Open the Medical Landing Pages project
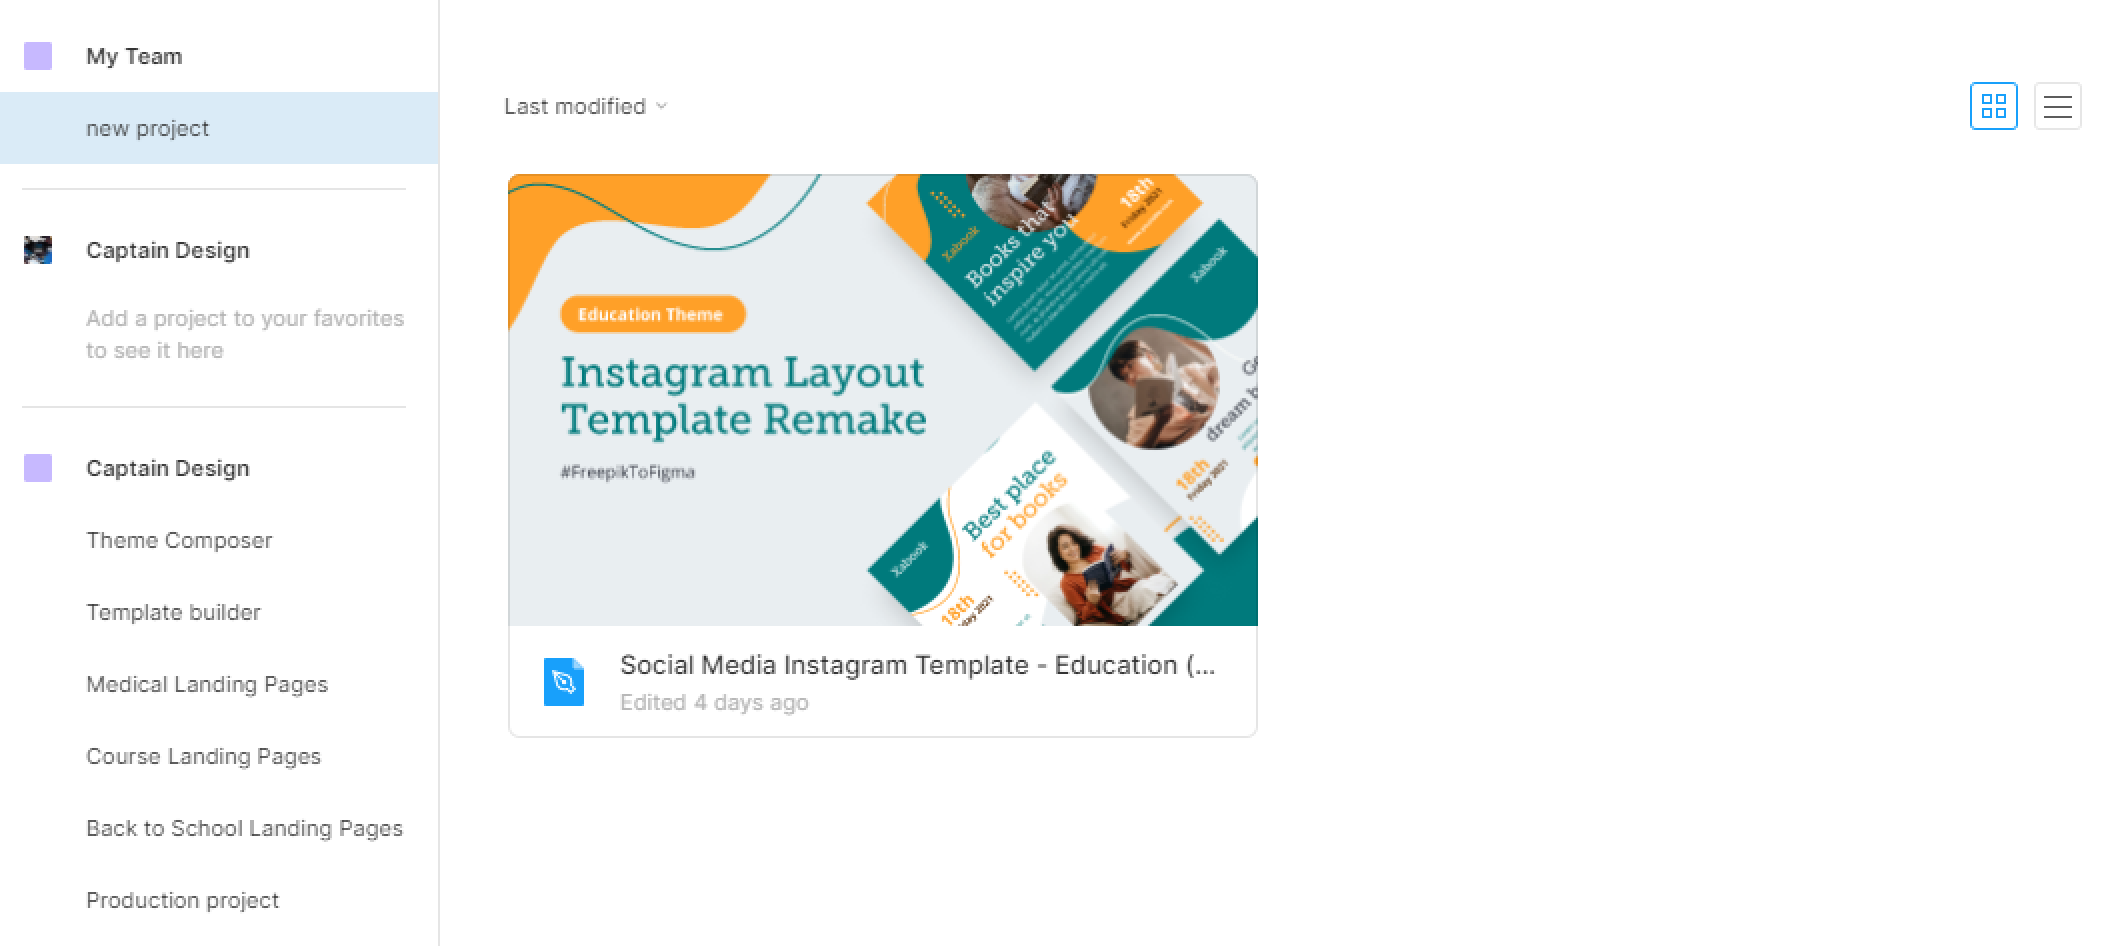This screenshot has width=2124, height=946. (x=207, y=684)
